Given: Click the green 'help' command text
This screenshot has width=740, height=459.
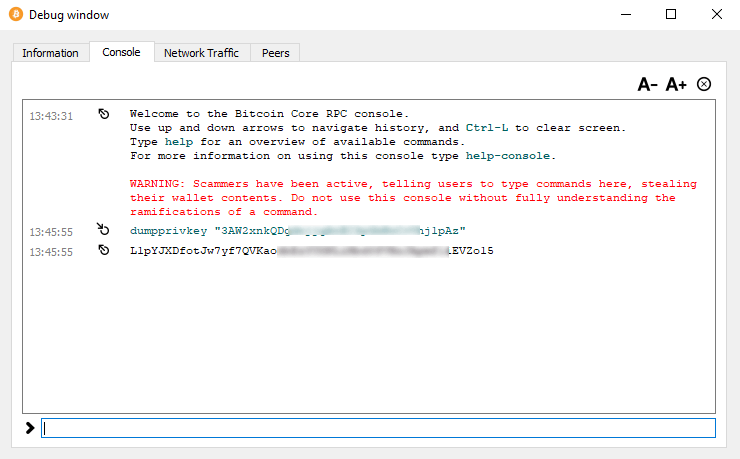Looking at the screenshot, I should [x=177, y=142].
